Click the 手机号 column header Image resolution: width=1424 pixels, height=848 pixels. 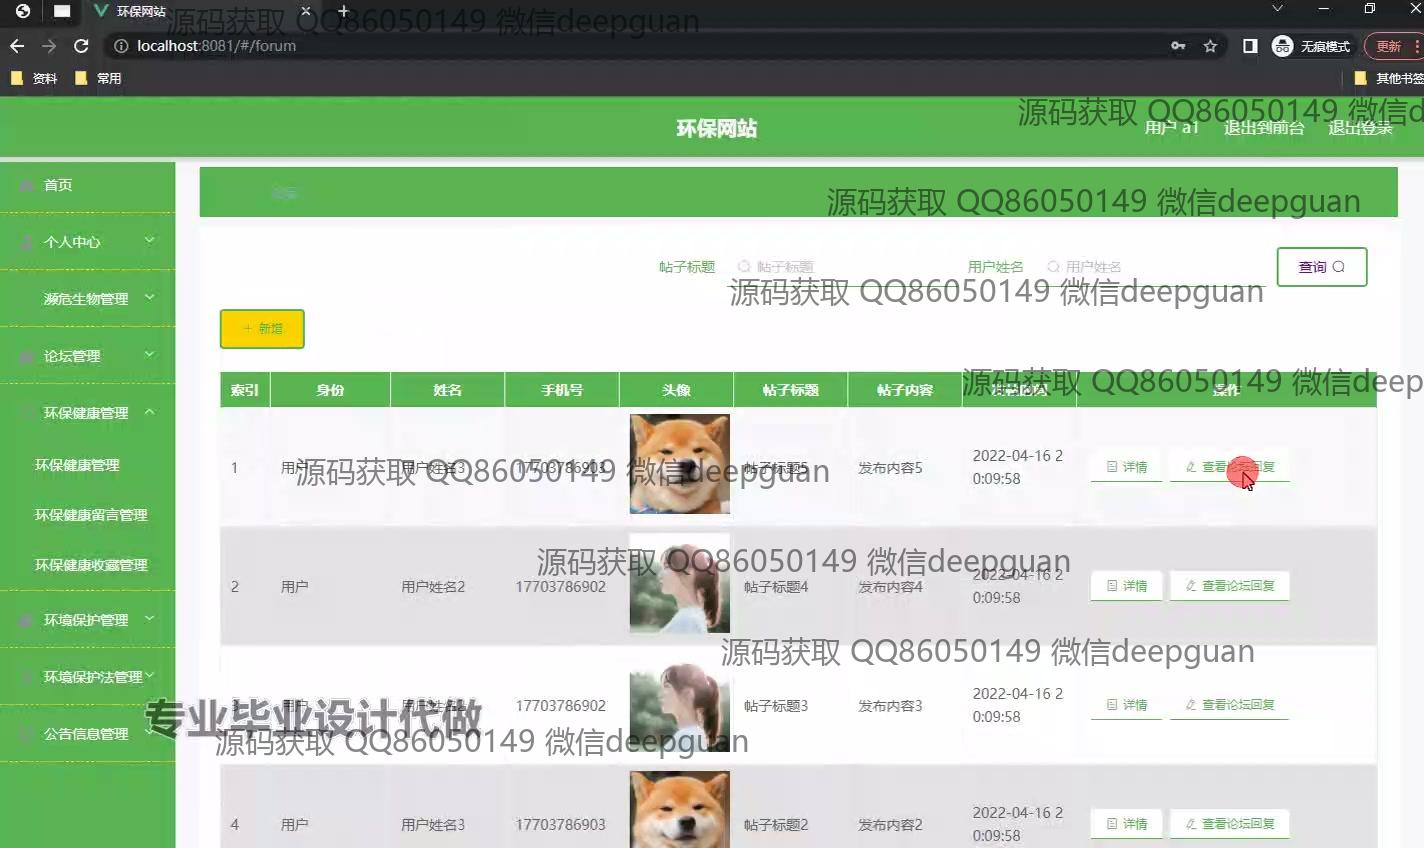[x=562, y=390]
